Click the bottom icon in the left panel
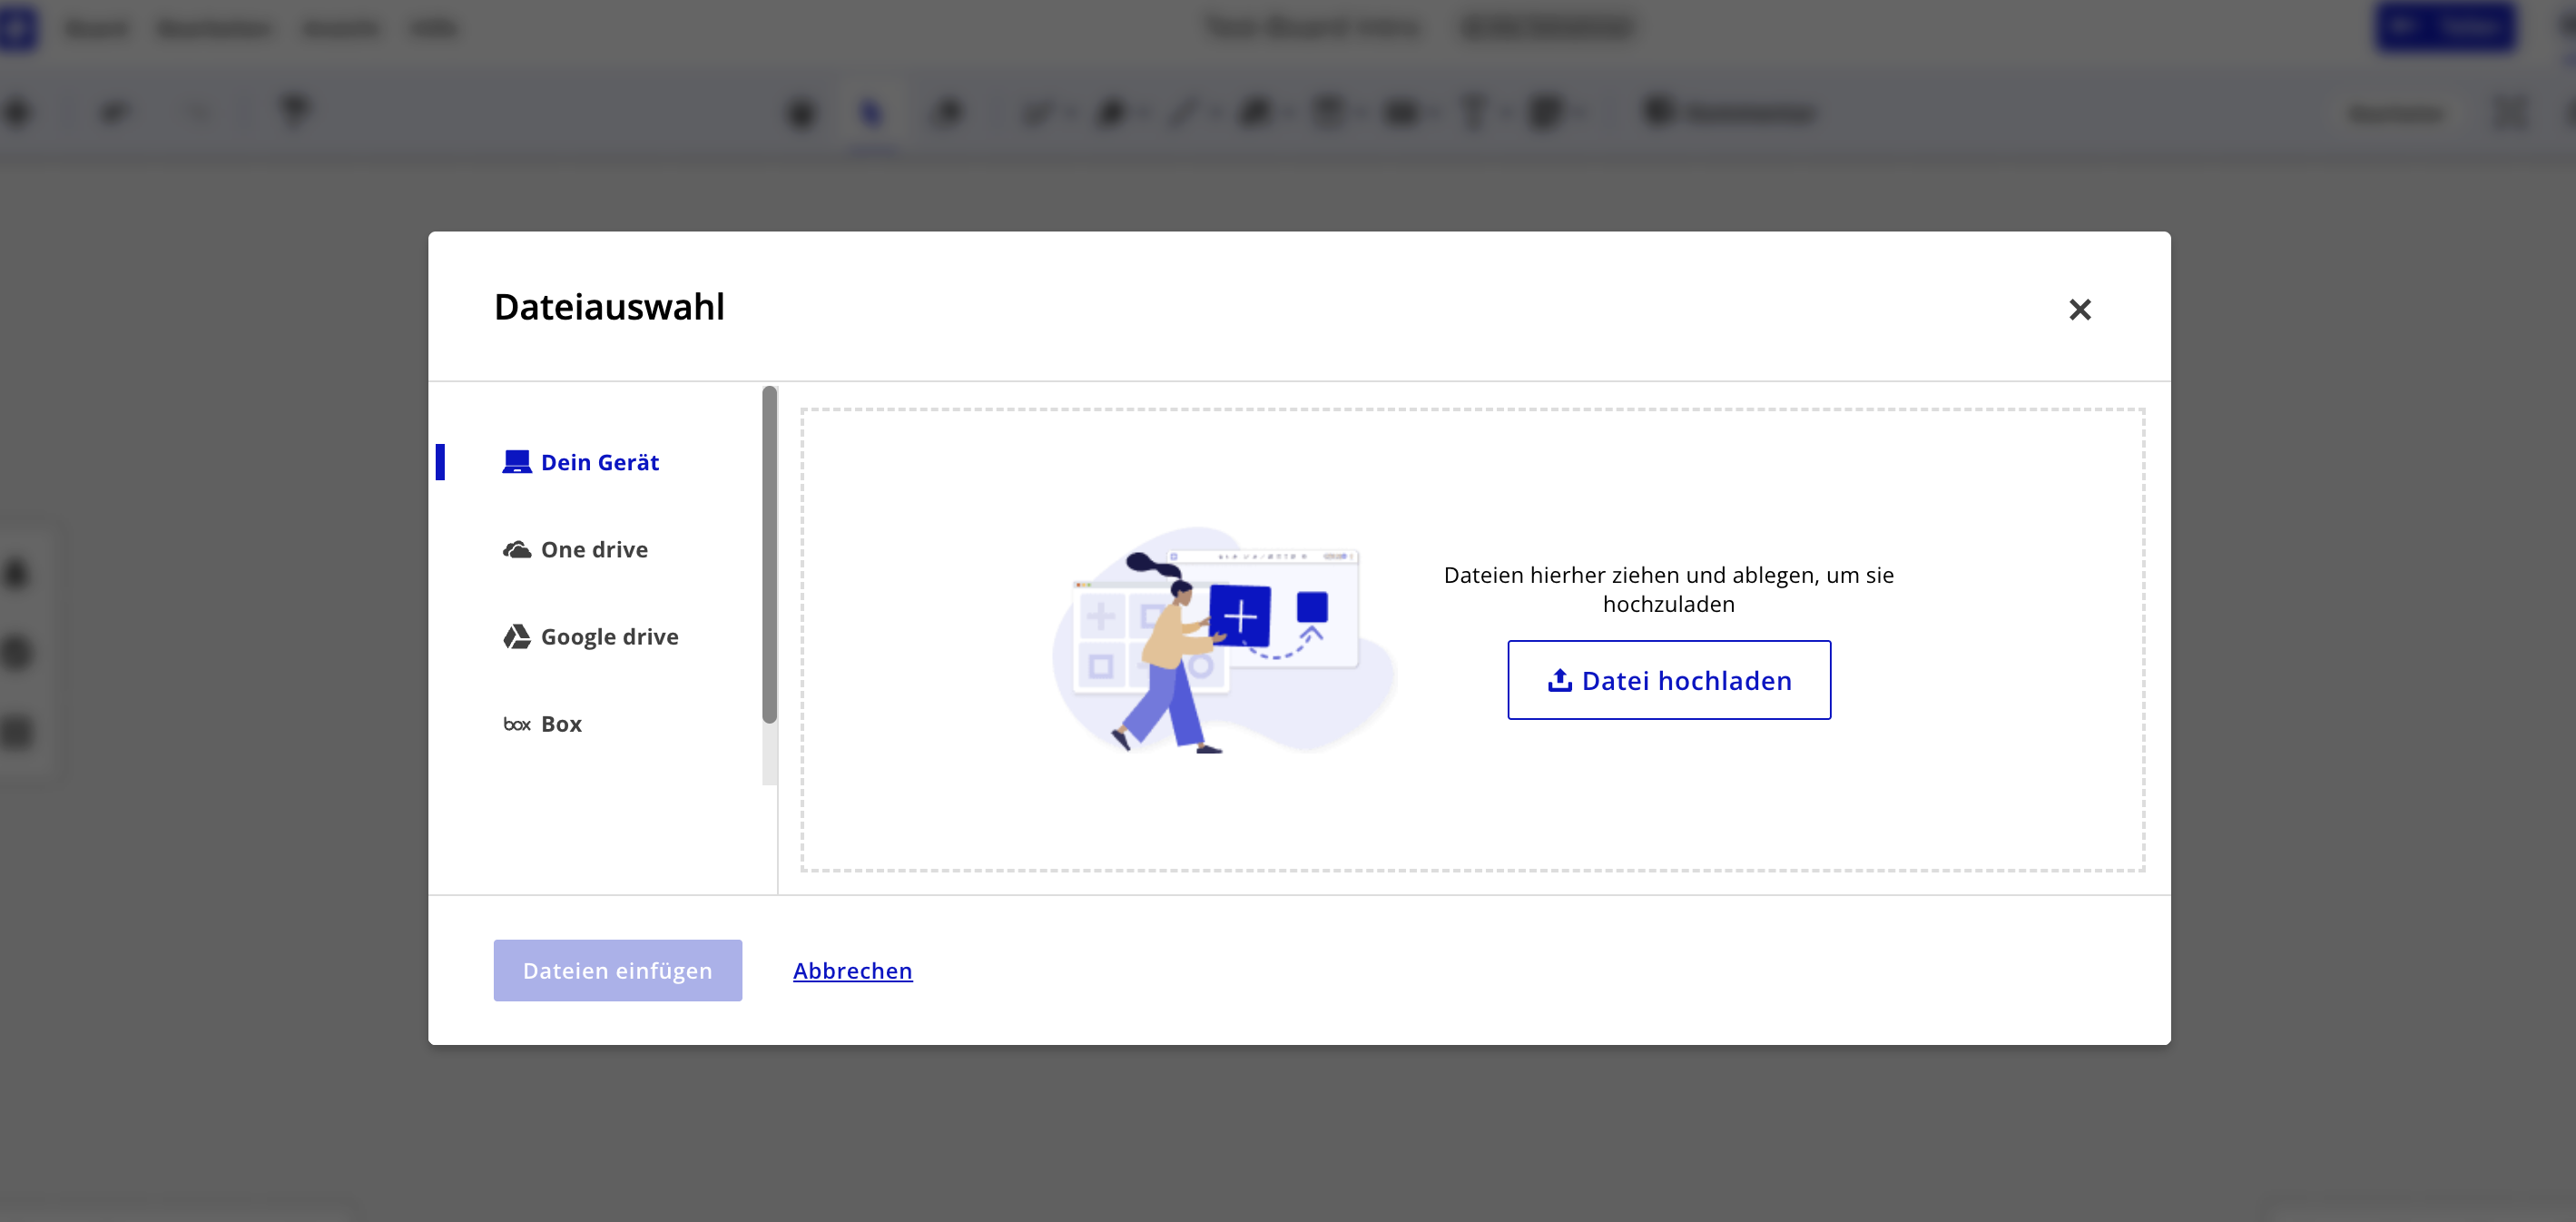This screenshot has width=2576, height=1222. tap(16, 731)
